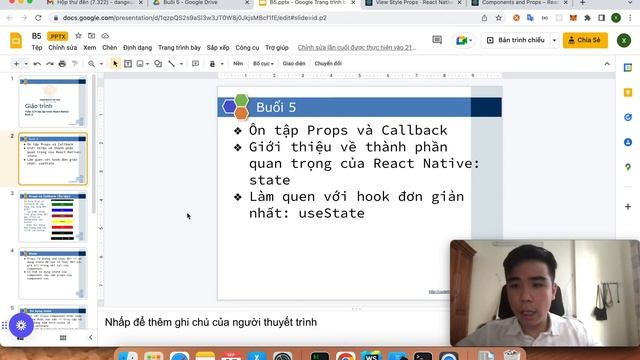The height and width of the screenshot is (360, 640).
Task: Open the Bố cục layout dropdown
Action: [x=263, y=64]
